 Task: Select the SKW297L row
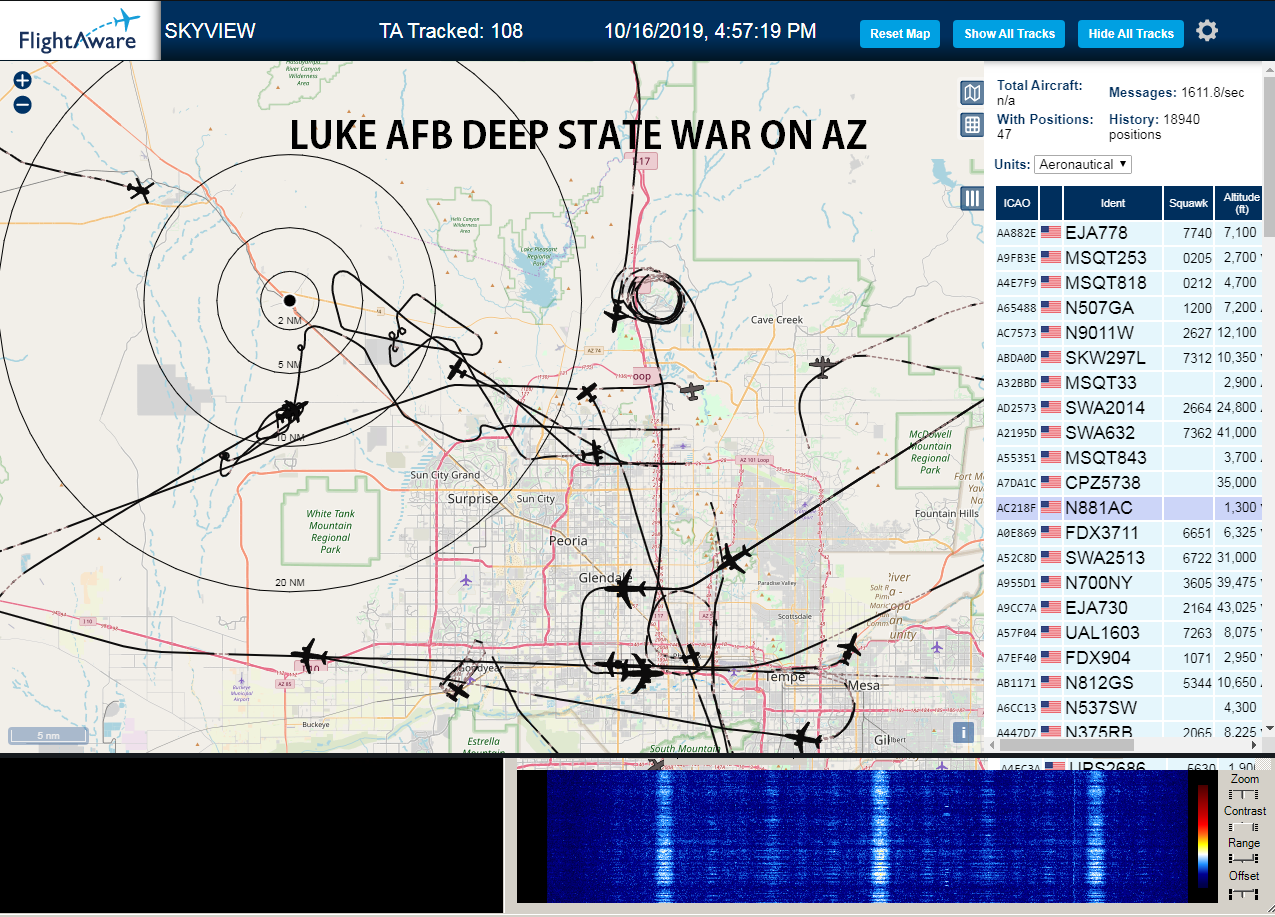click(x=1130, y=357)
